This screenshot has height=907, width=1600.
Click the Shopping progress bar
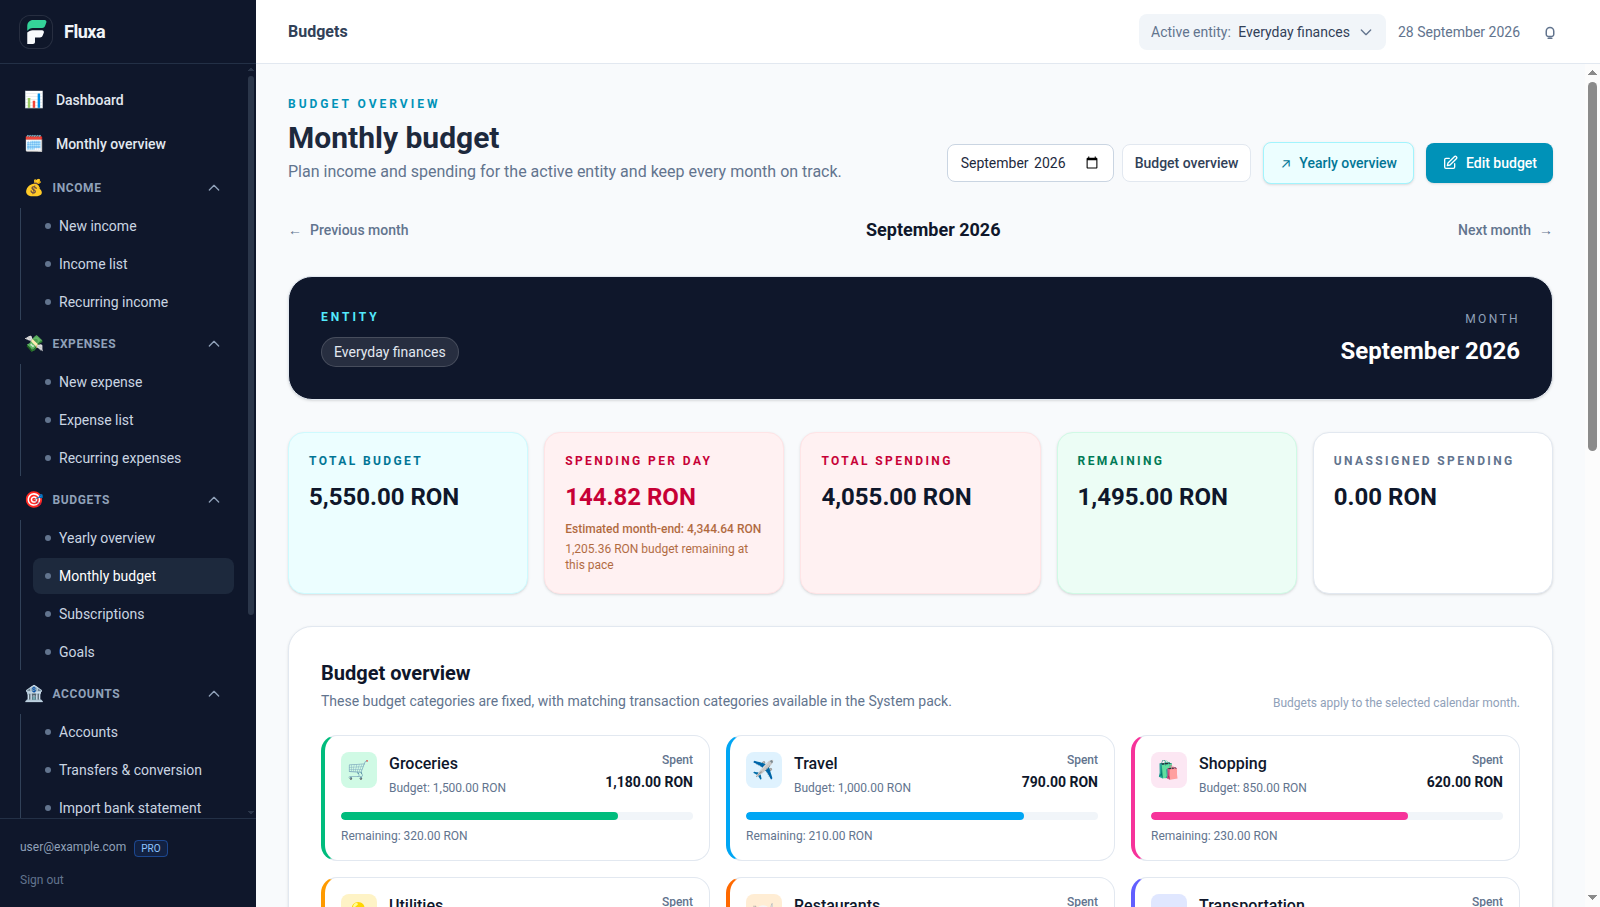1327,816
